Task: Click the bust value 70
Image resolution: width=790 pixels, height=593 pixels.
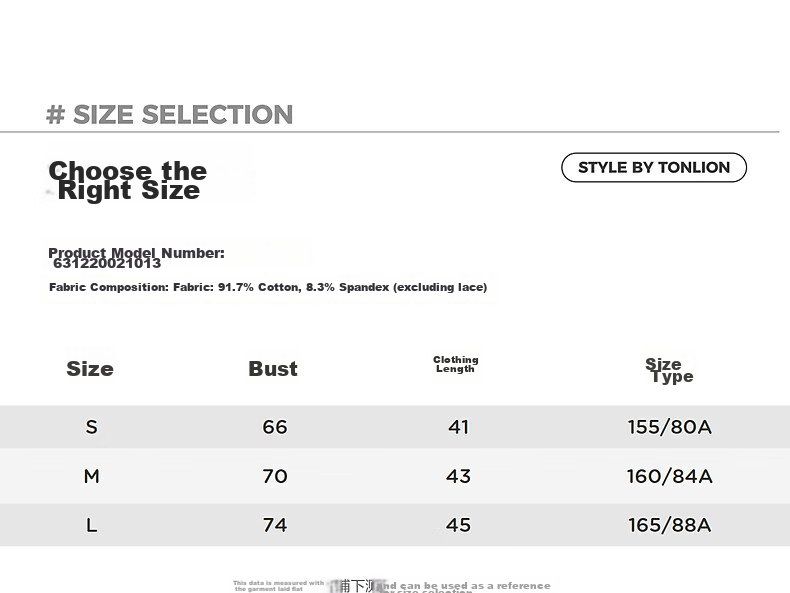Action: coord(275,476)
